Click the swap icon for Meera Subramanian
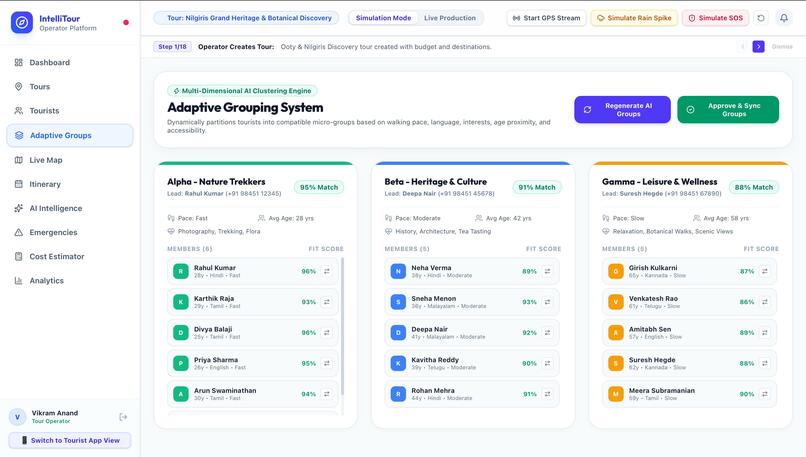Image resolution: width=806 pixels, height=457 pixels. click(765, 394)
